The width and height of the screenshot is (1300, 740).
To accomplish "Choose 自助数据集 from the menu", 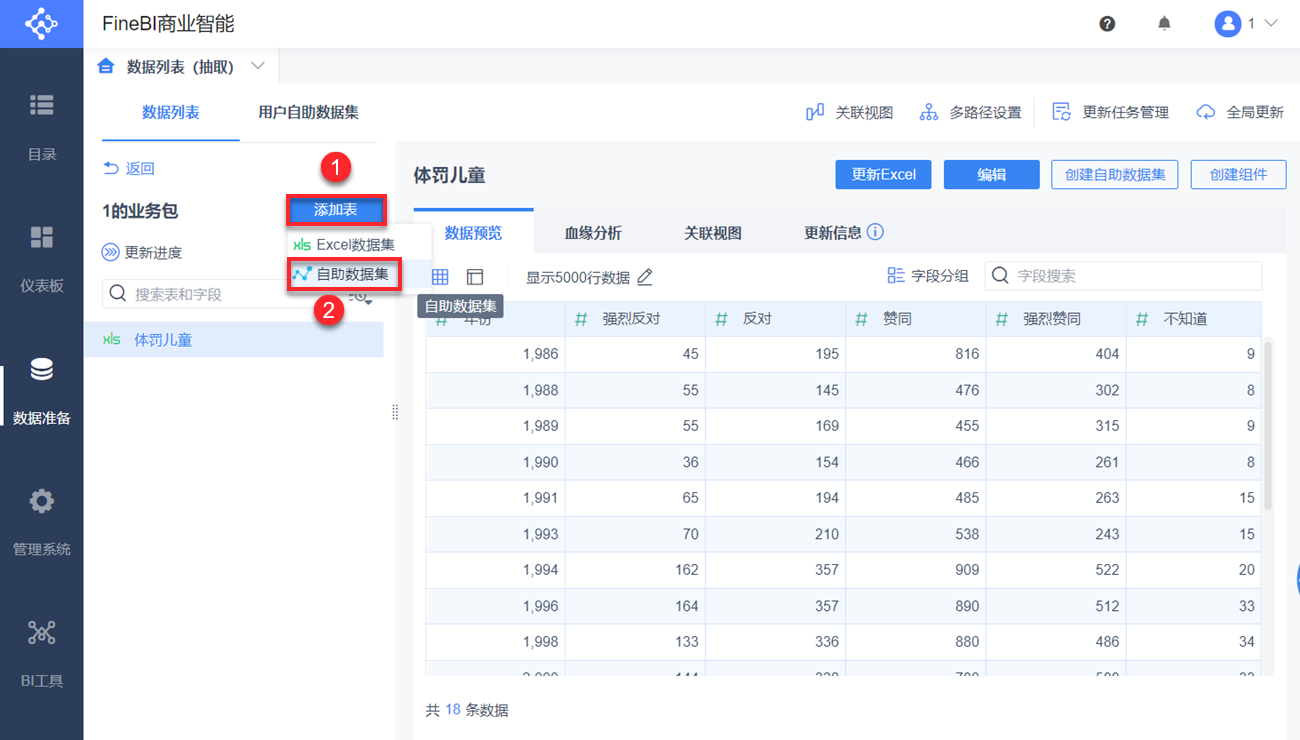I will tap(345, 274).
